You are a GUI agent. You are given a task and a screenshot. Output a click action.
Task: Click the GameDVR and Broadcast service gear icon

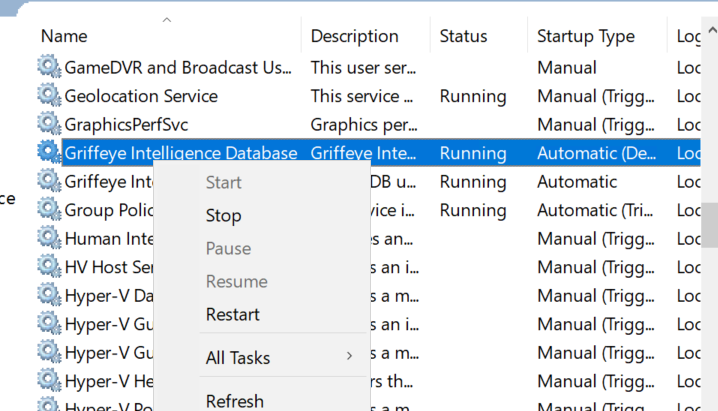tap(49, 68)
